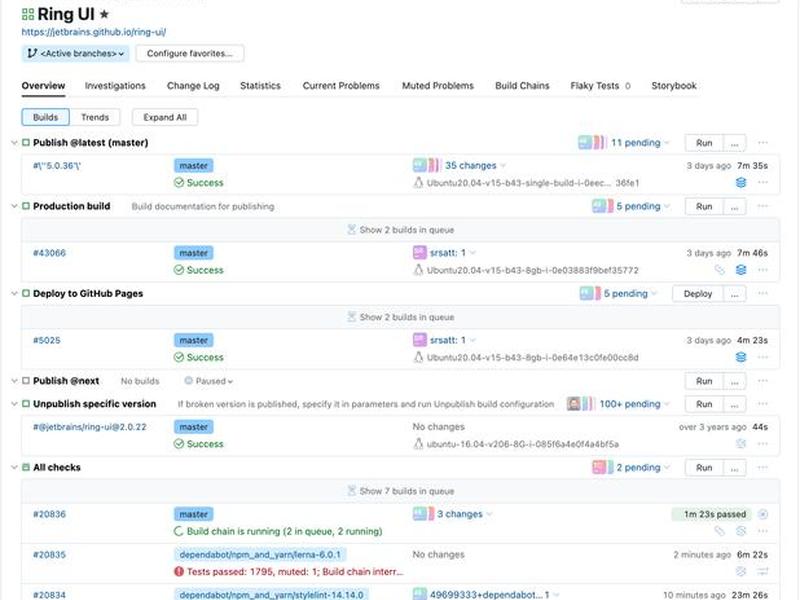Expand the 3 changes dropdown on #20836

tap(464, 514)
